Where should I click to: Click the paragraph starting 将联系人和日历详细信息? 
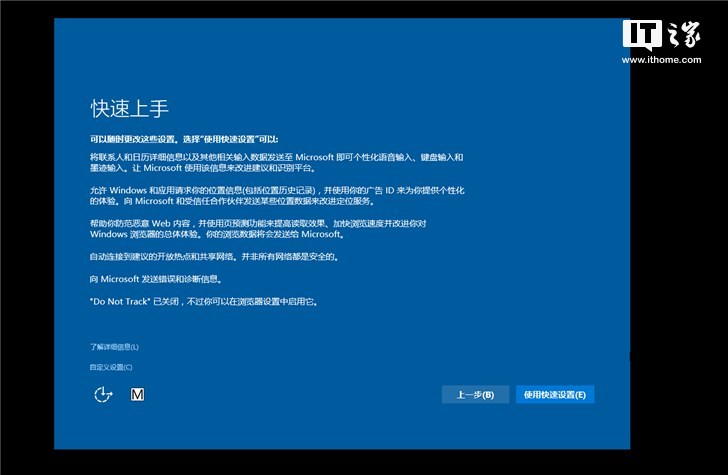tap(277, 163)
